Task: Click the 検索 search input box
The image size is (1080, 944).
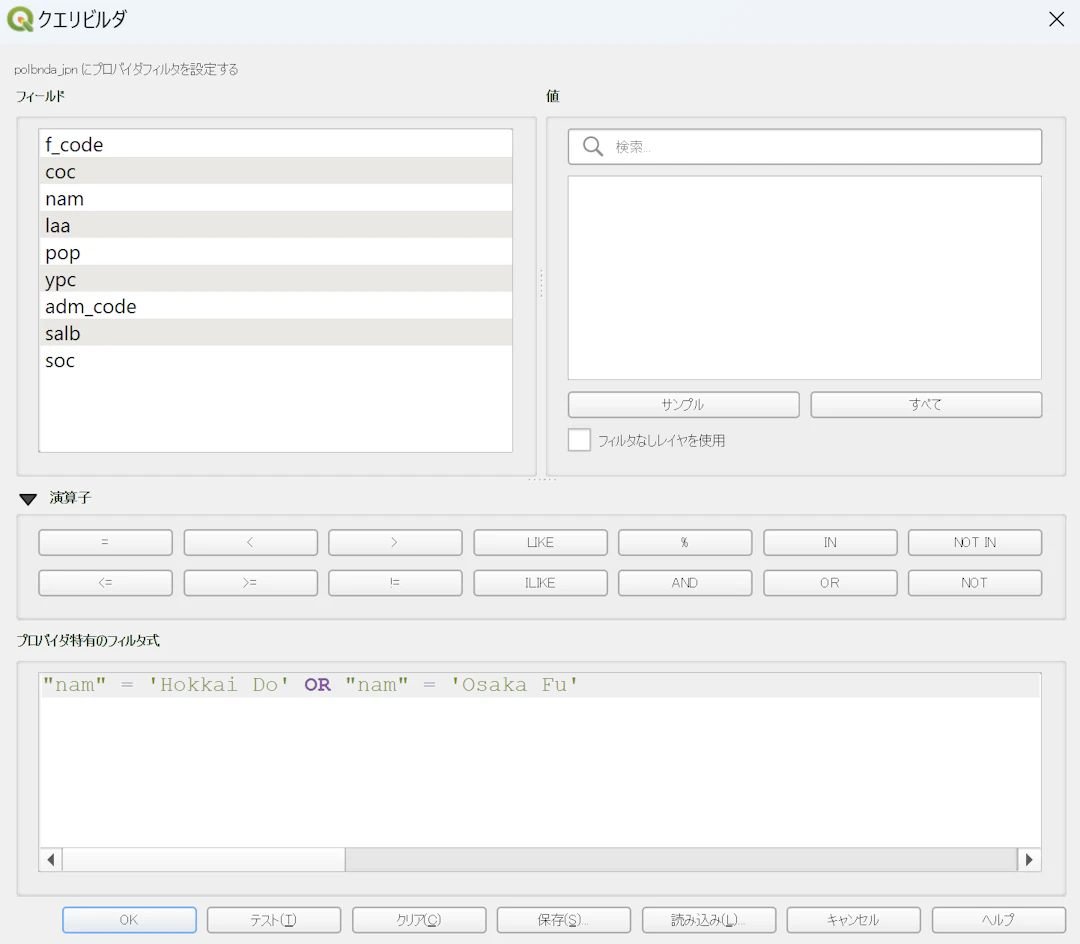Action: 804,147
